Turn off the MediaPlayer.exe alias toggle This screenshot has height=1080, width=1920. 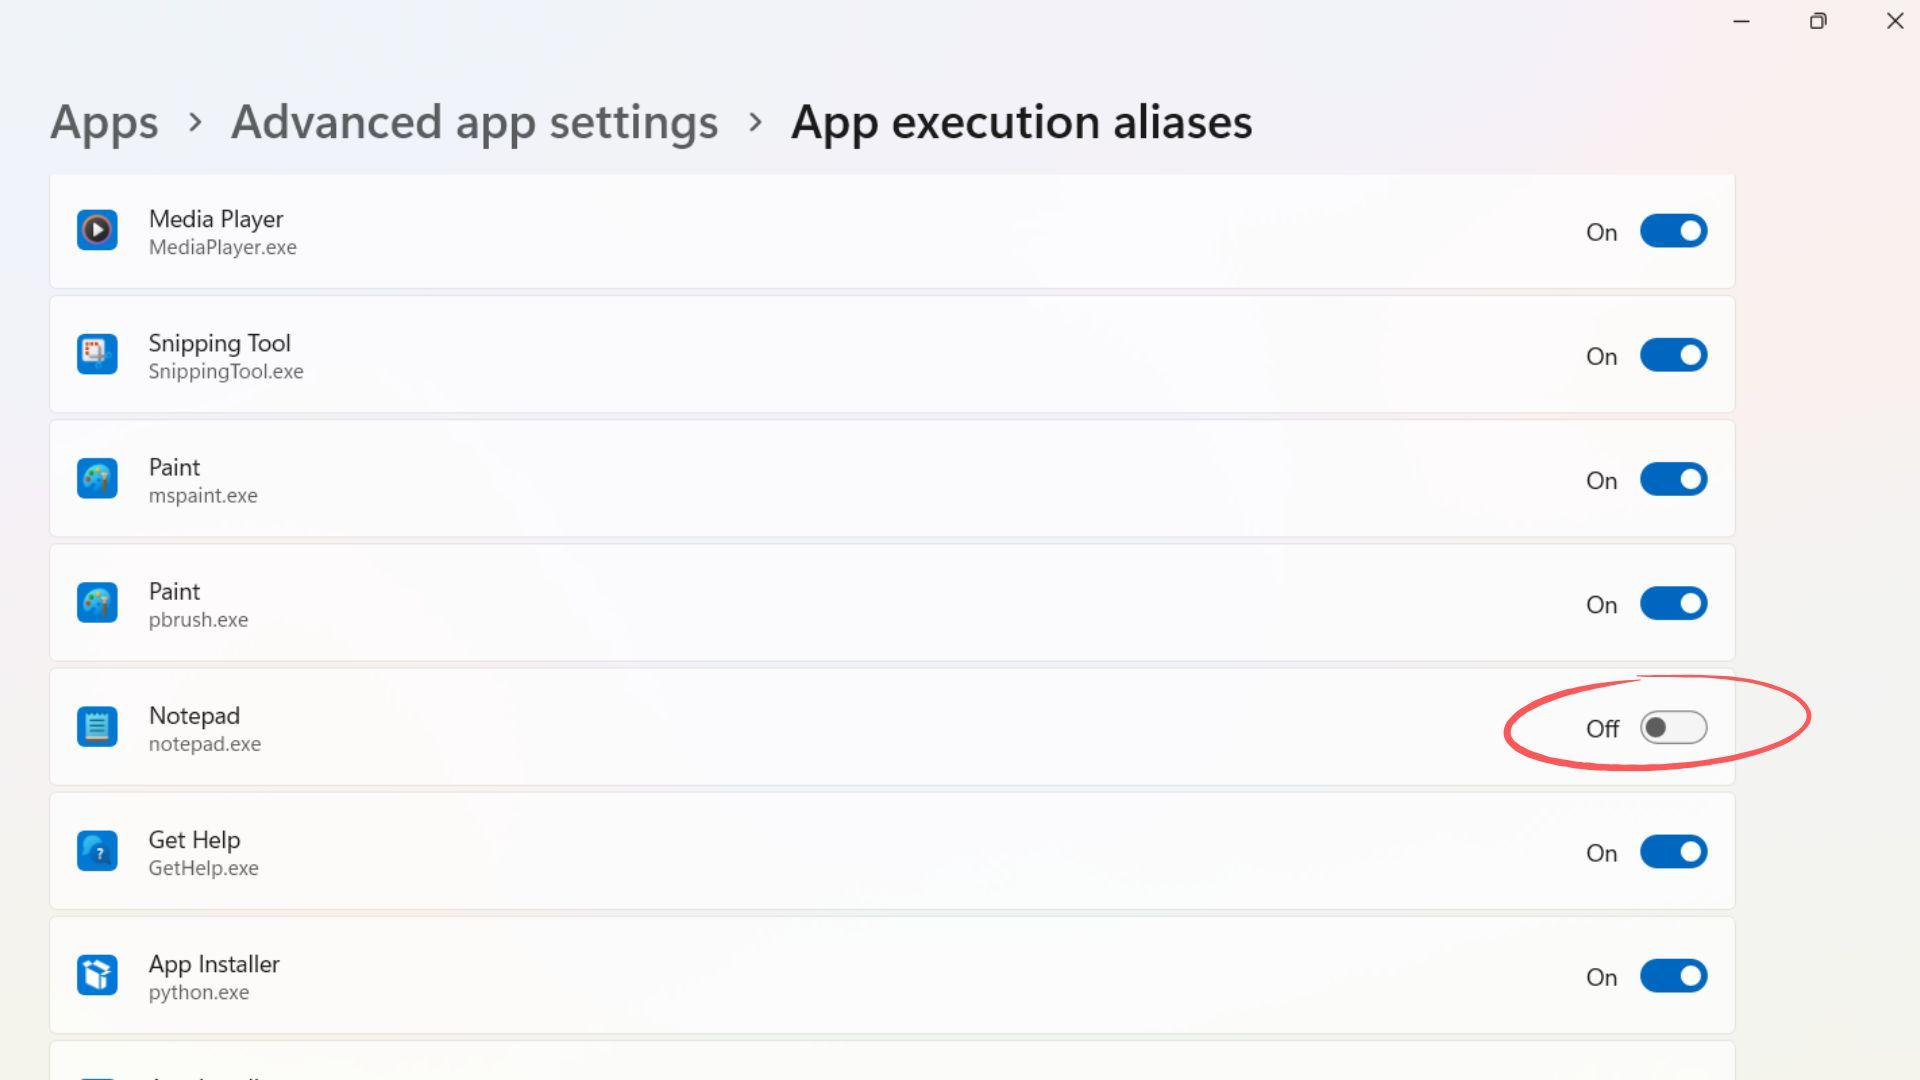coord(1673,231)
